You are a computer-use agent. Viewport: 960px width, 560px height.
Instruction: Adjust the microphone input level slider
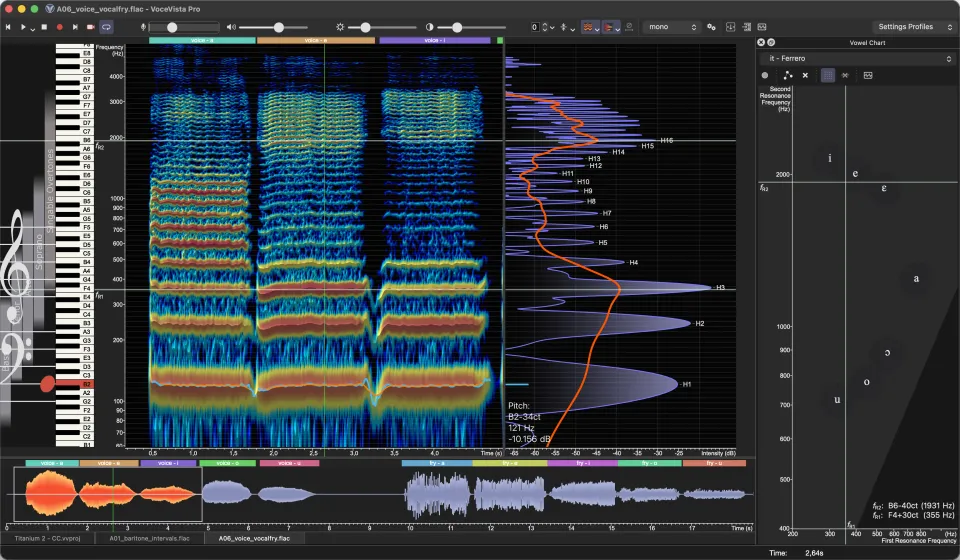(184, 27)
